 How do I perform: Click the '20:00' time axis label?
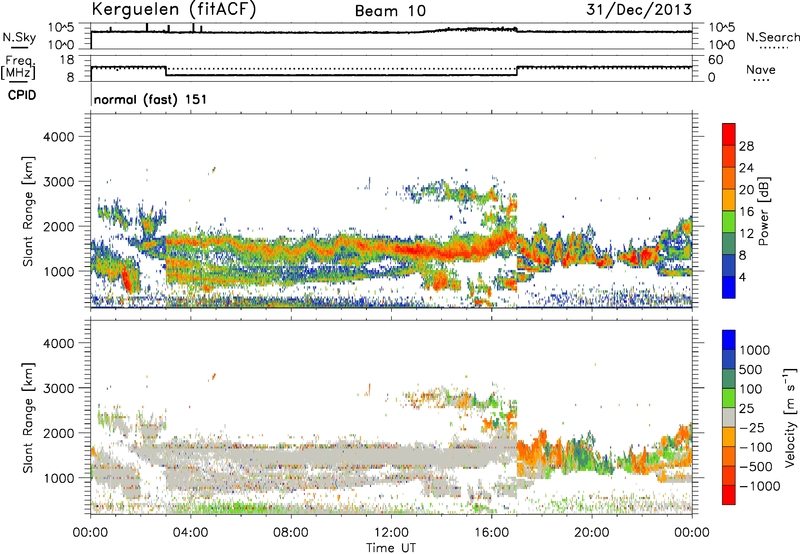pos(591,533)
